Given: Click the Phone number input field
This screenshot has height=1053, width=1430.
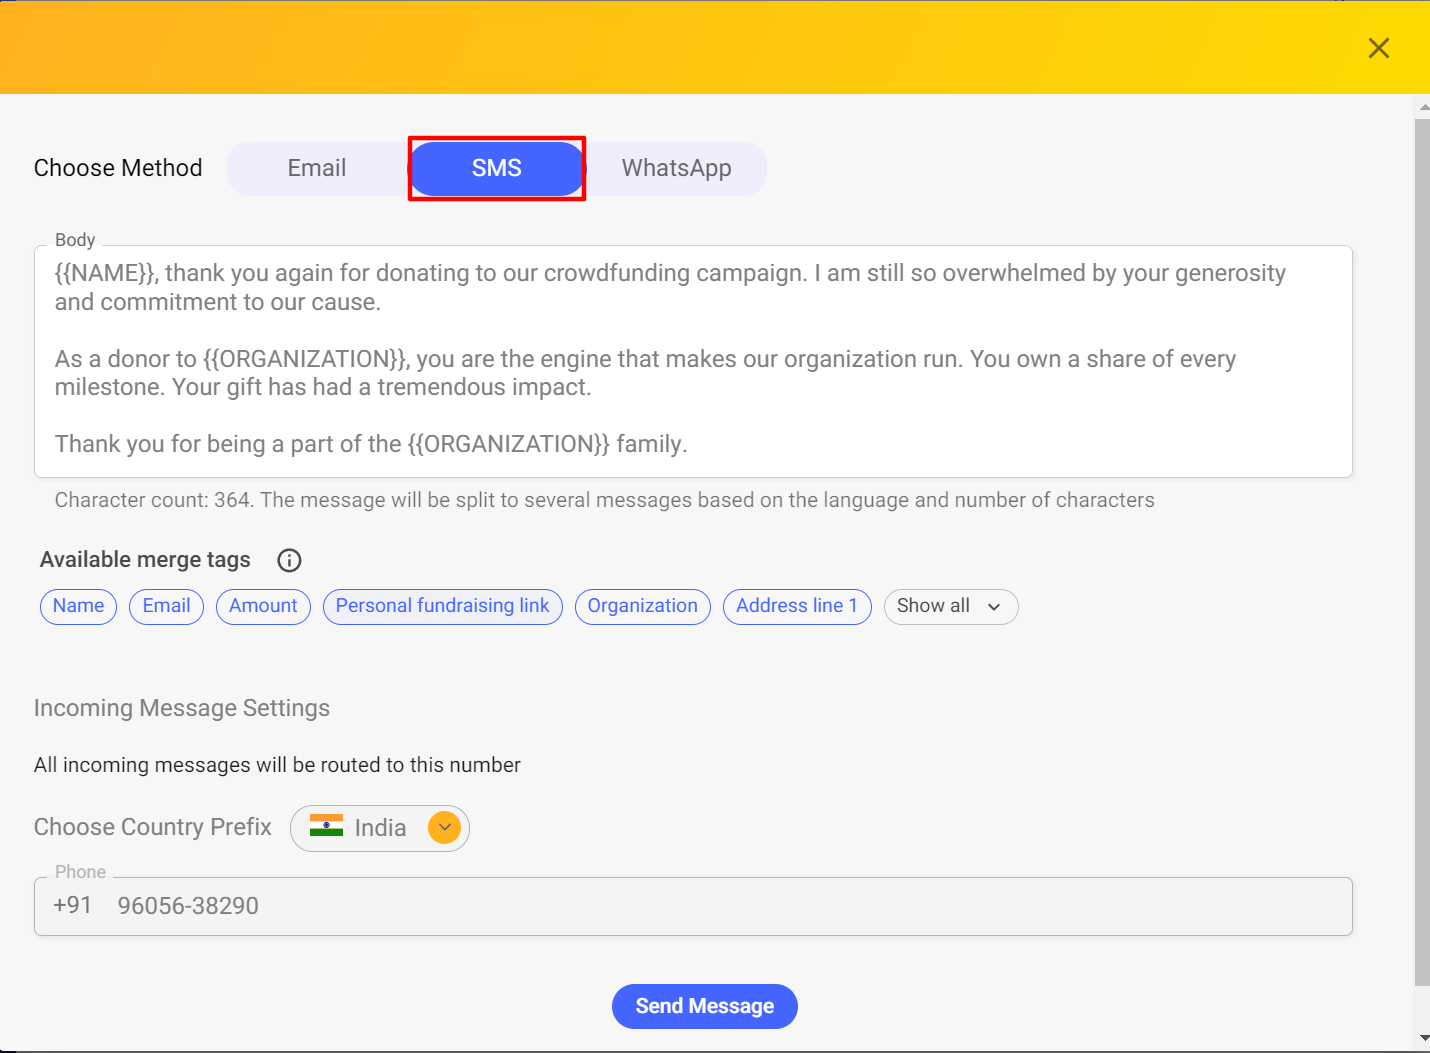Looking at the screenshot, I should (x=693, y=906).
